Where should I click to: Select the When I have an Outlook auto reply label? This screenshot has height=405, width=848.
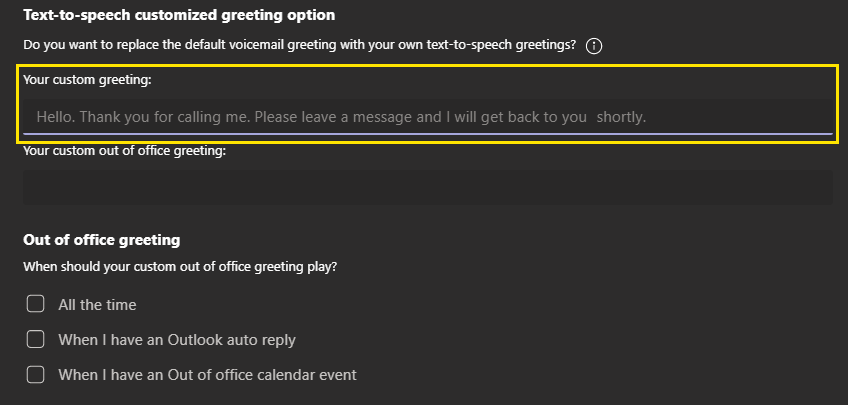click(177, 340)
